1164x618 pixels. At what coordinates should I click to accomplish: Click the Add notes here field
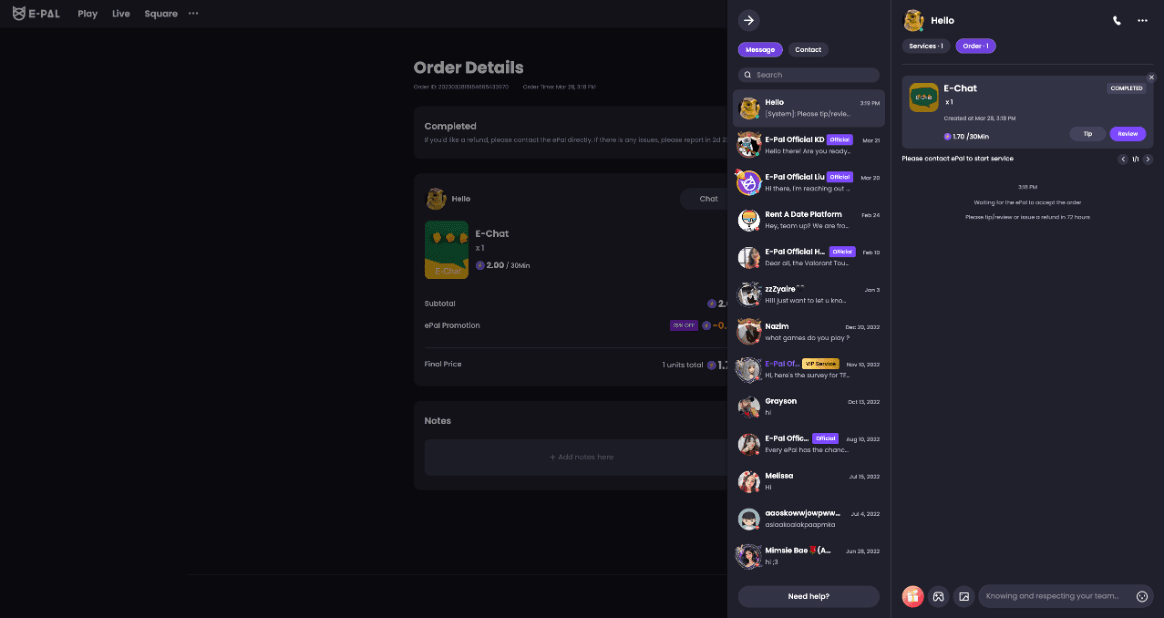(x=581, y=457)
